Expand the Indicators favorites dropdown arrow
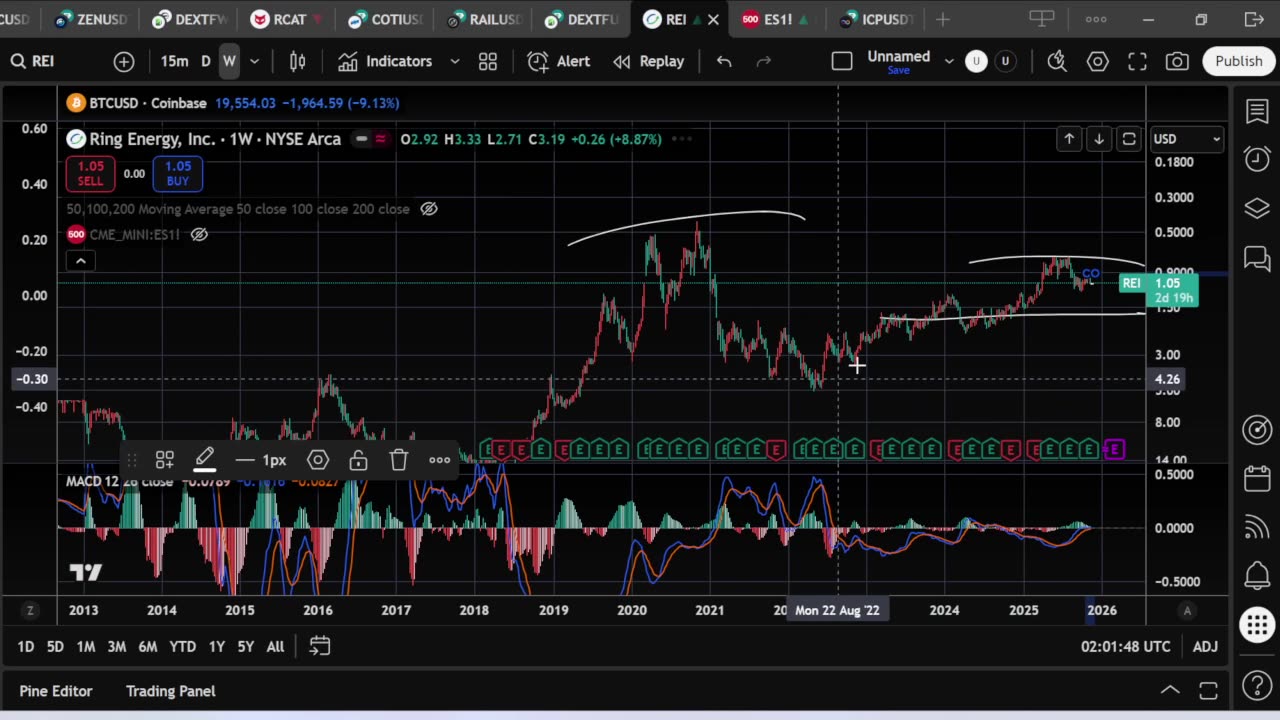This screenshot has width=1280, height=720. point(455,61)
